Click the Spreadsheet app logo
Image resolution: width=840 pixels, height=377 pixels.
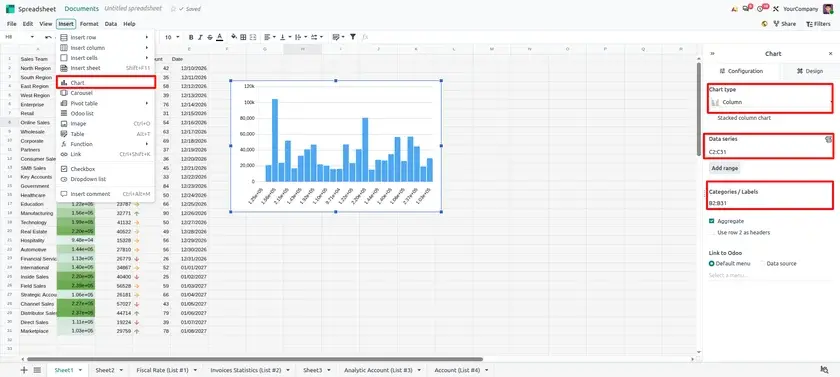pos(10,9)
